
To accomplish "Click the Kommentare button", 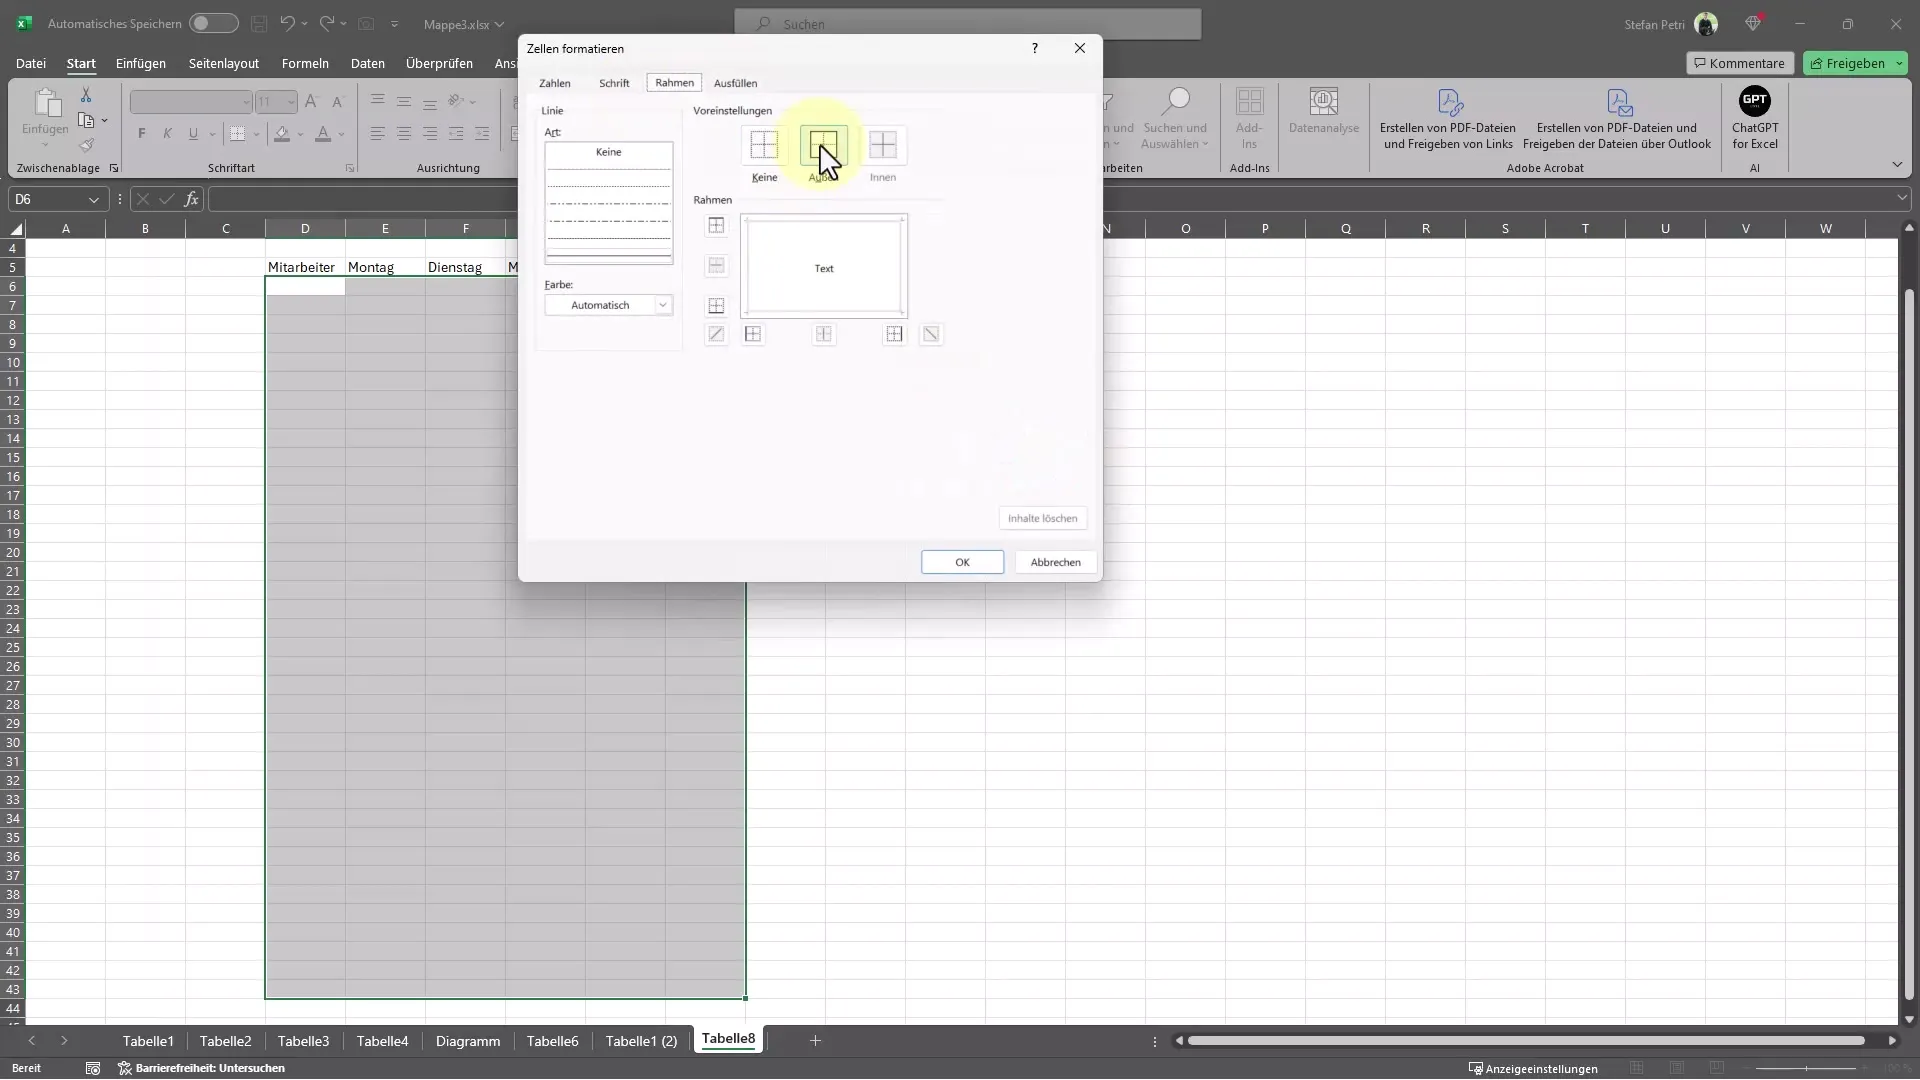I will tap(1739, 63).
